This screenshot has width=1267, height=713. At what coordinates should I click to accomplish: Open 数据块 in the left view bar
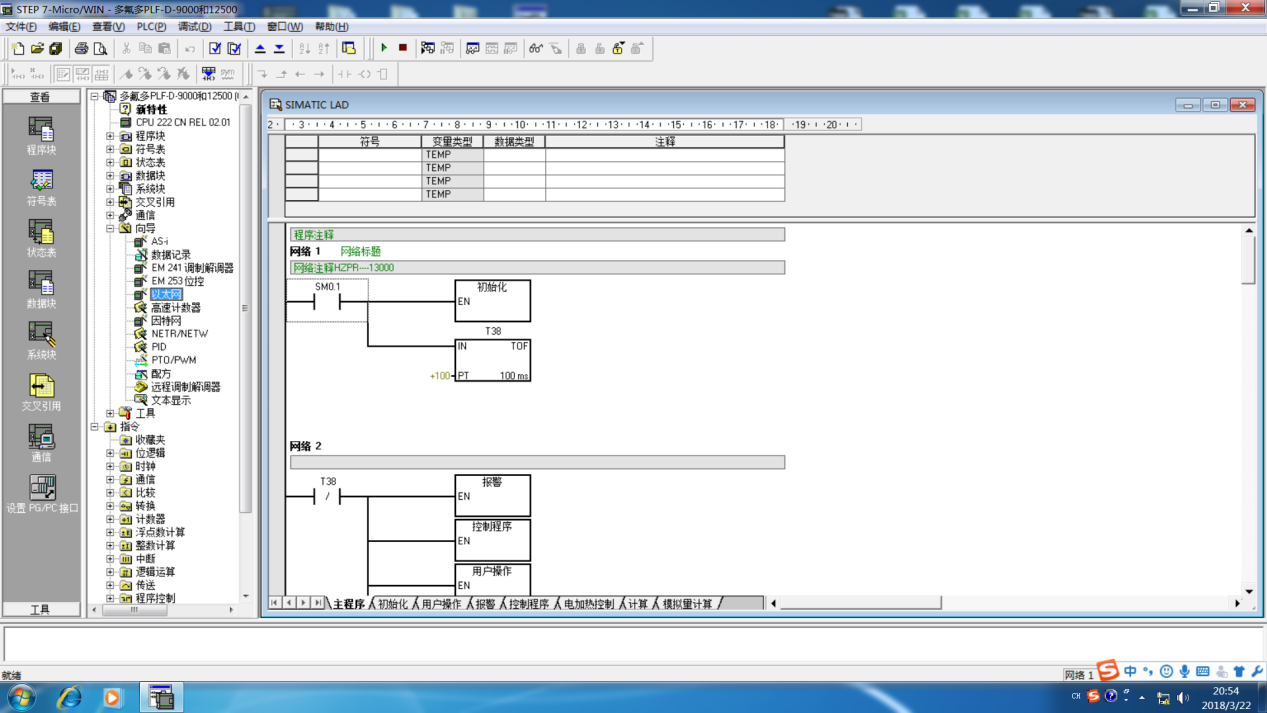(41, 289)
